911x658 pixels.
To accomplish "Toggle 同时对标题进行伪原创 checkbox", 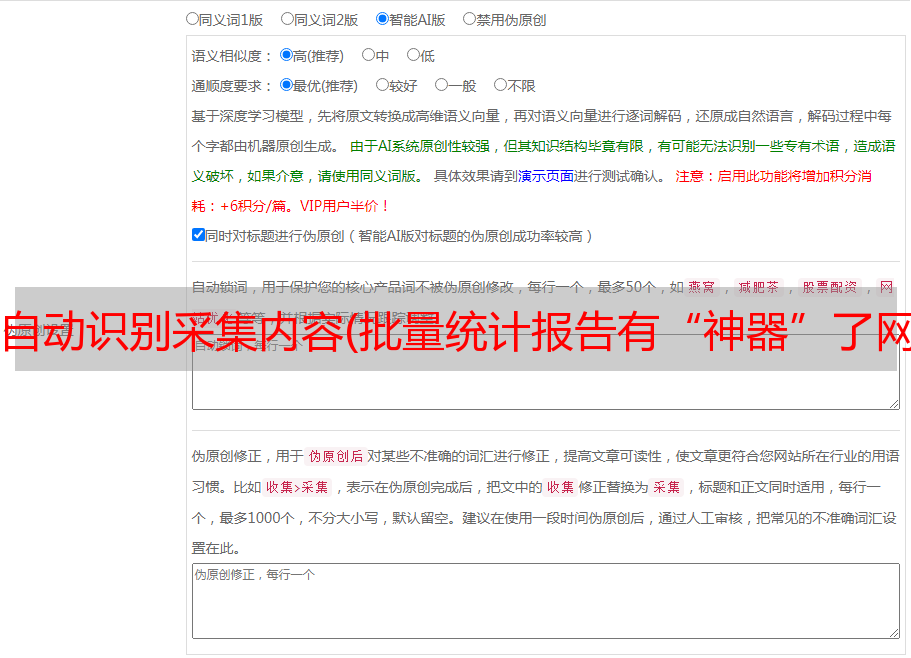I will 198,235.
